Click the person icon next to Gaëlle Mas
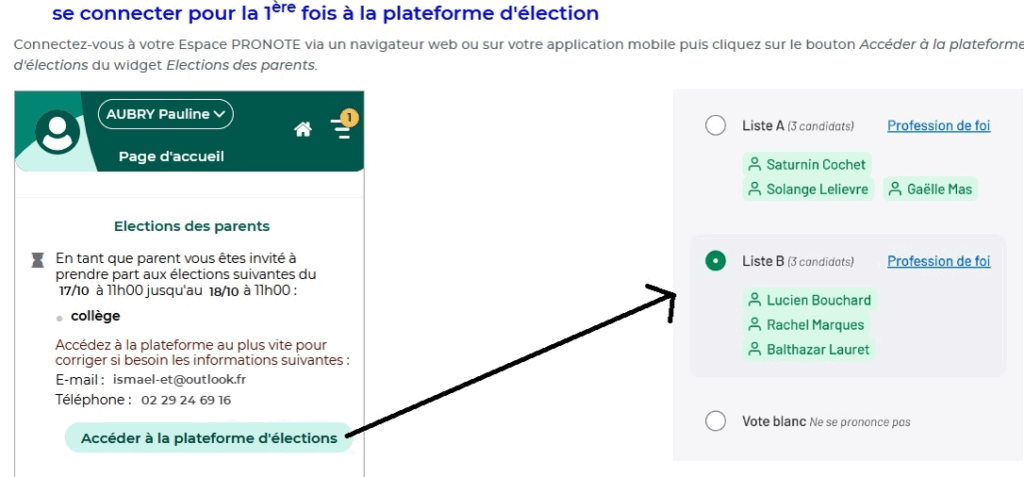The image size is (1024, 477). coord(895,189)
